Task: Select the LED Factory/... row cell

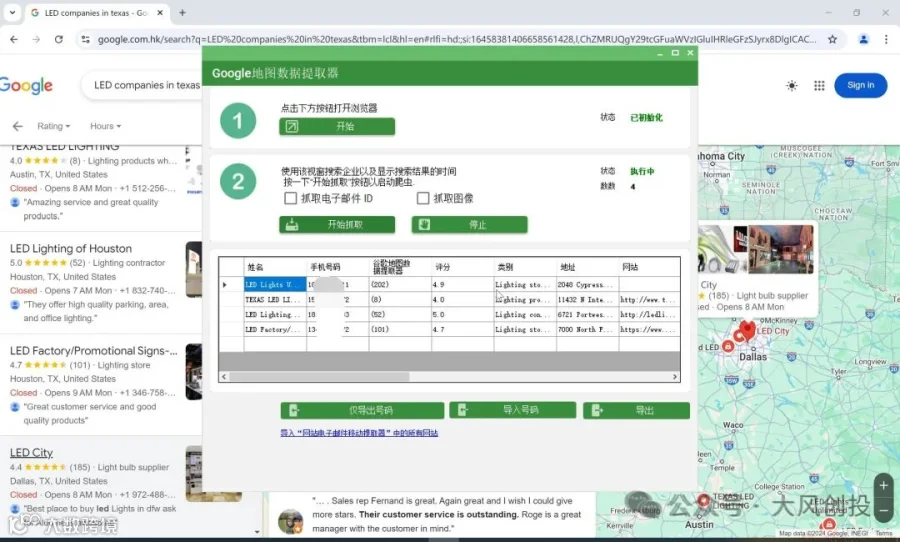Action: tap(275, 329)
